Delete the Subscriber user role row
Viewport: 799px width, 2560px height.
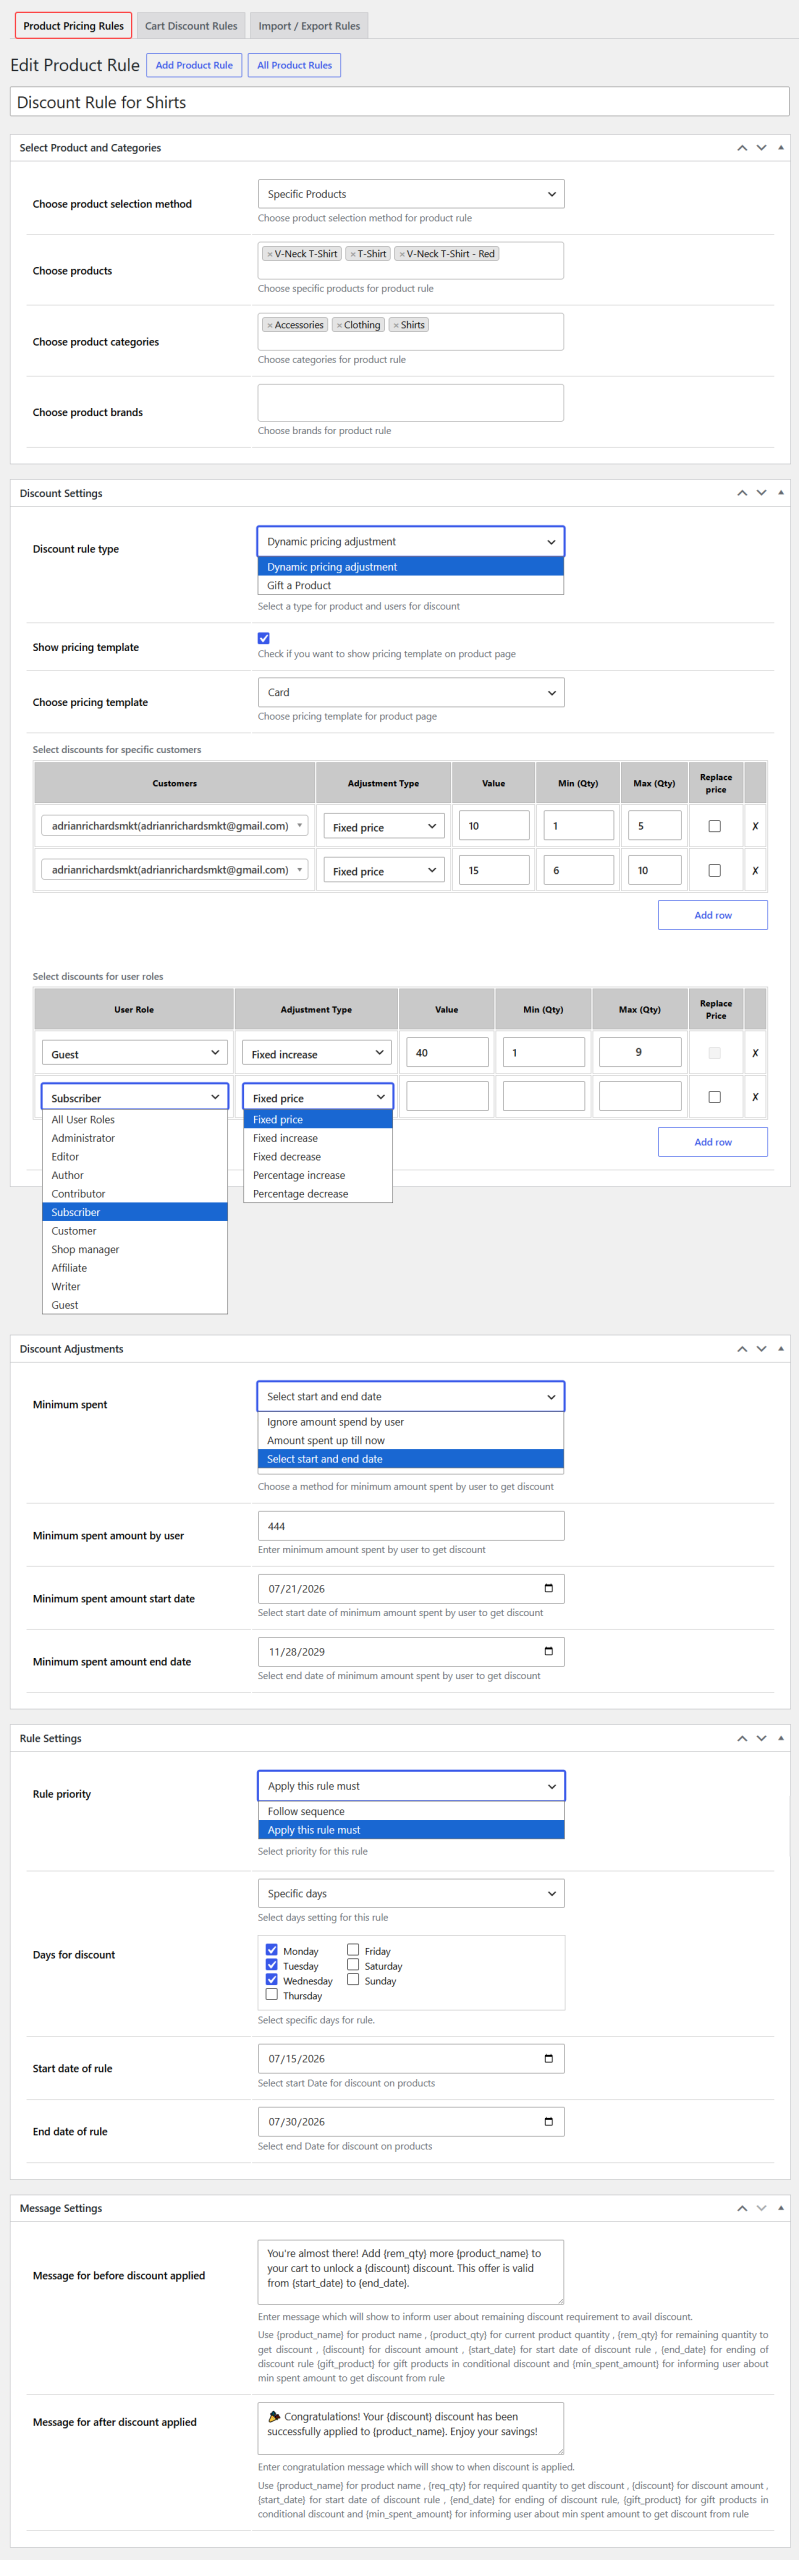[x=755, y=1097]
